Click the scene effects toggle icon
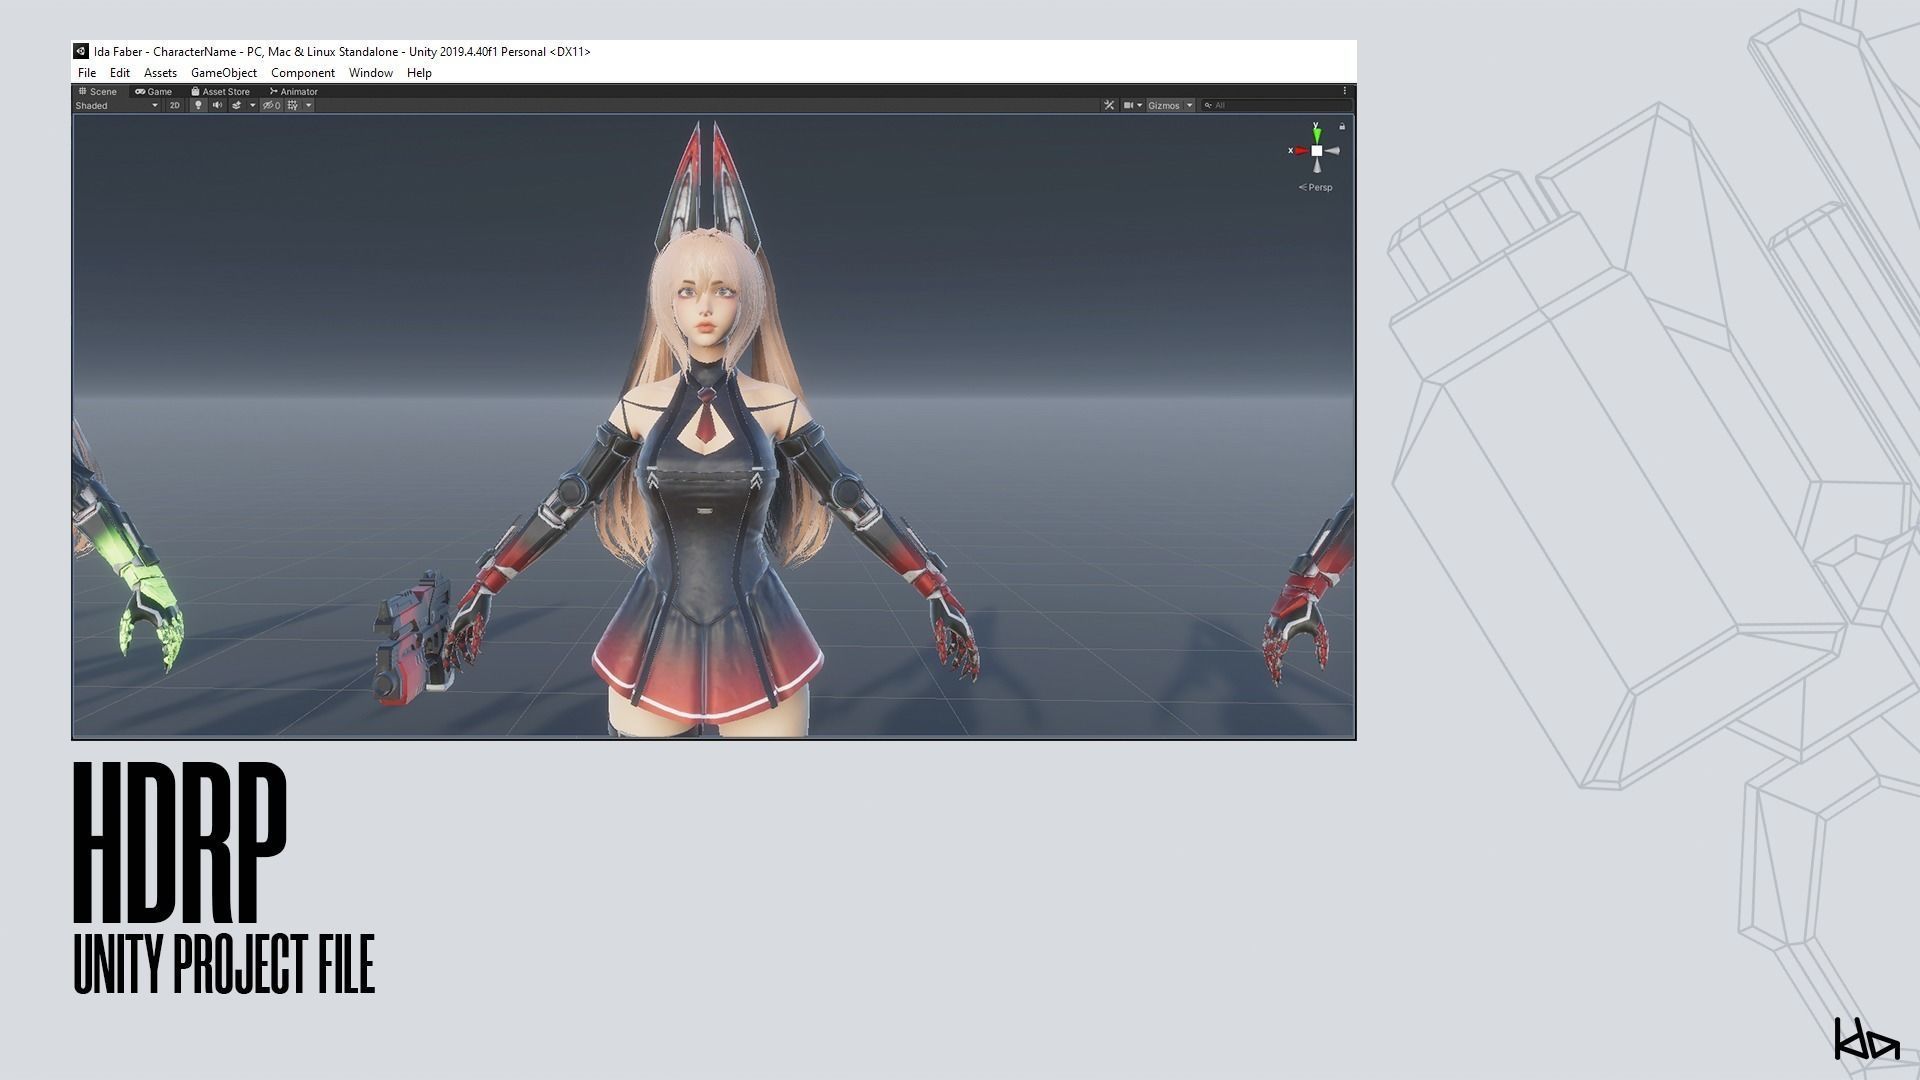Screen dimensions: 1920x1080 pos(237,105)
